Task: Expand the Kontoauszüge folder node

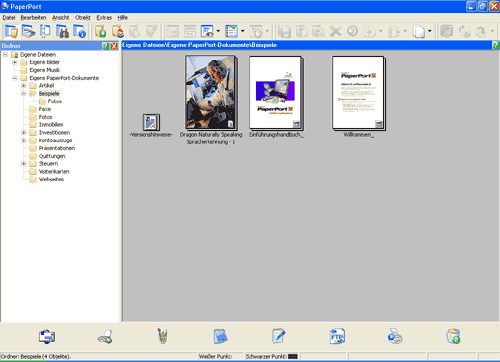Action: (24, 140)
